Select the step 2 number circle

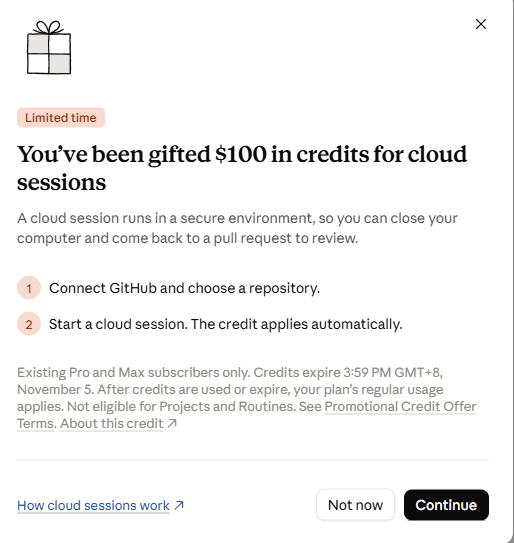coord(29,324)
